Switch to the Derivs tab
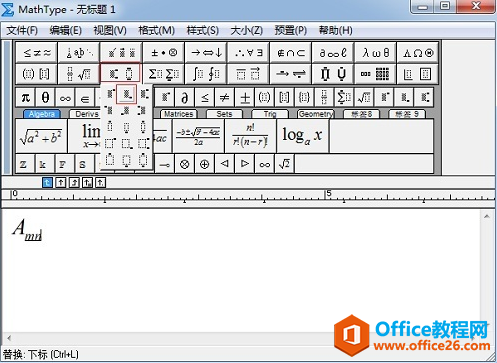The image size is (497, 363). pyautogui.click(x=87, y=114)
